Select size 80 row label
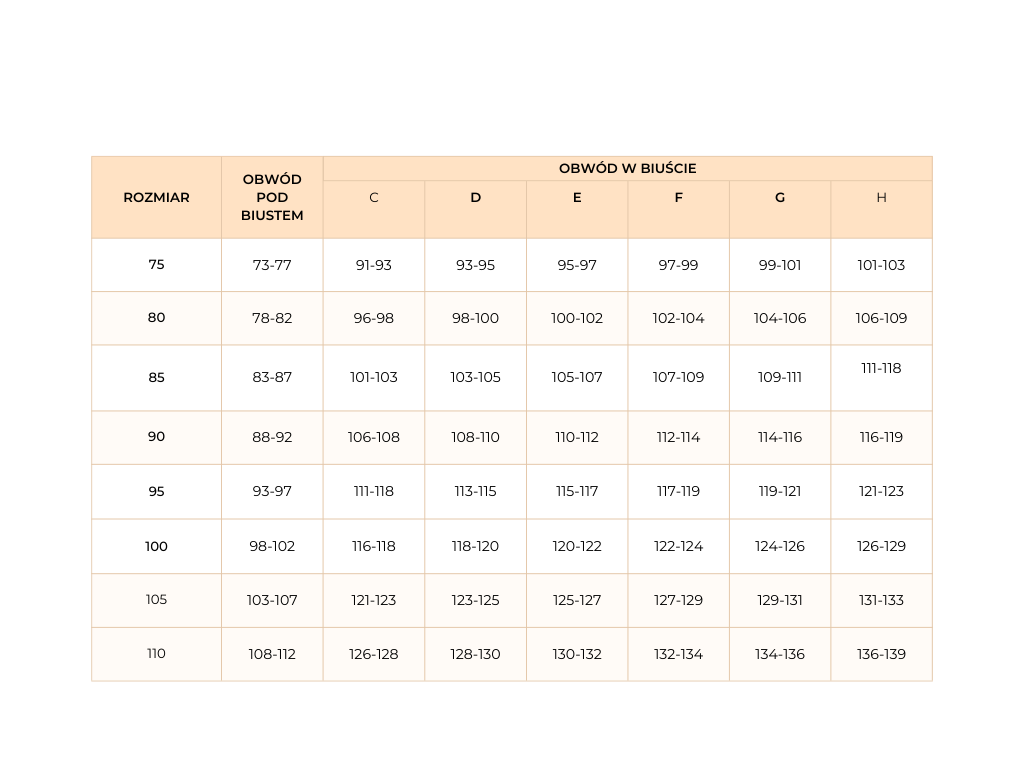This screenshot has height=768, width=1024. click(156, 317)
